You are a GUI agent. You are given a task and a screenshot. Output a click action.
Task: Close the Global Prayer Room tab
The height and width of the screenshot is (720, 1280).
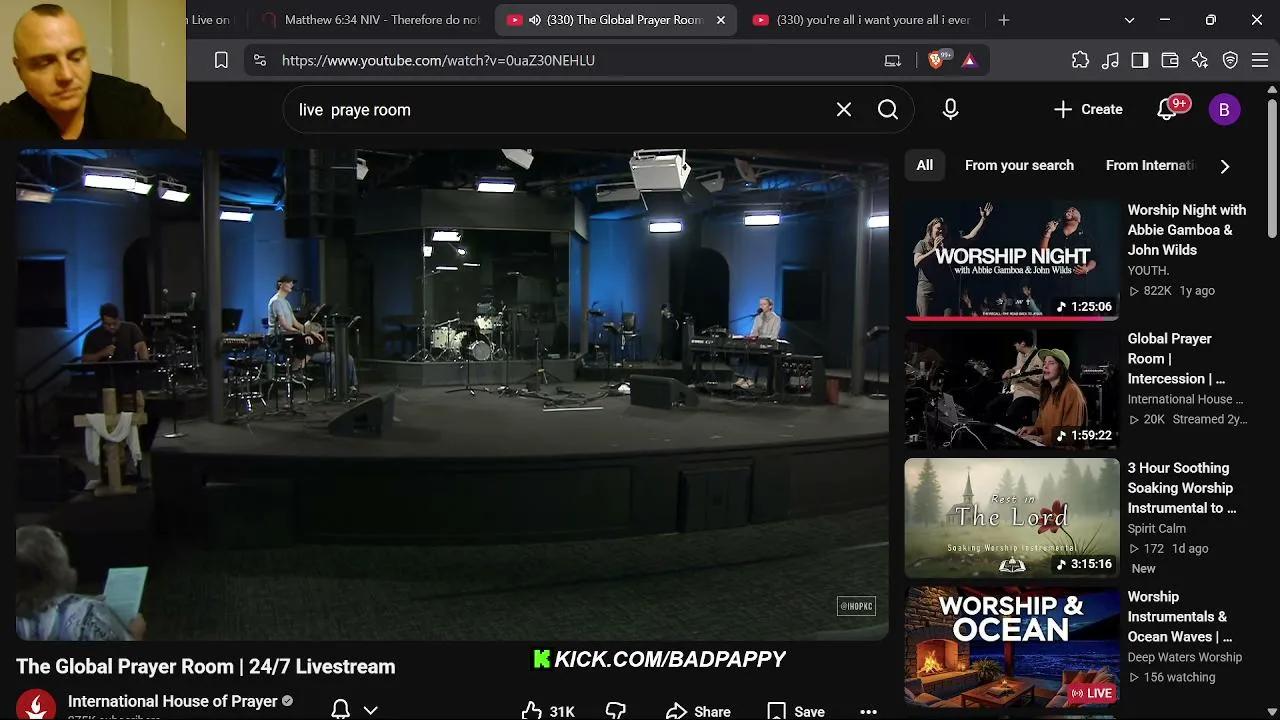721,20
